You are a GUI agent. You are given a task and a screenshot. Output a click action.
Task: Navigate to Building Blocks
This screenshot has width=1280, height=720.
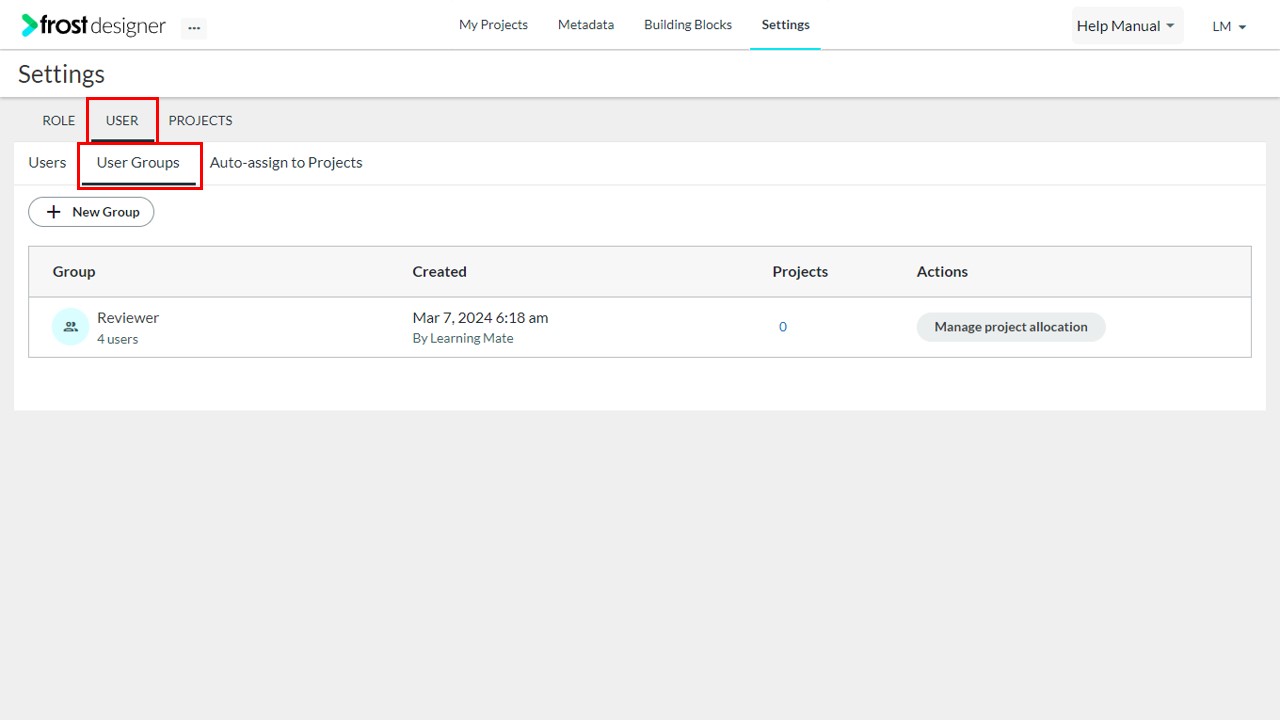click(x=688, y=25)
